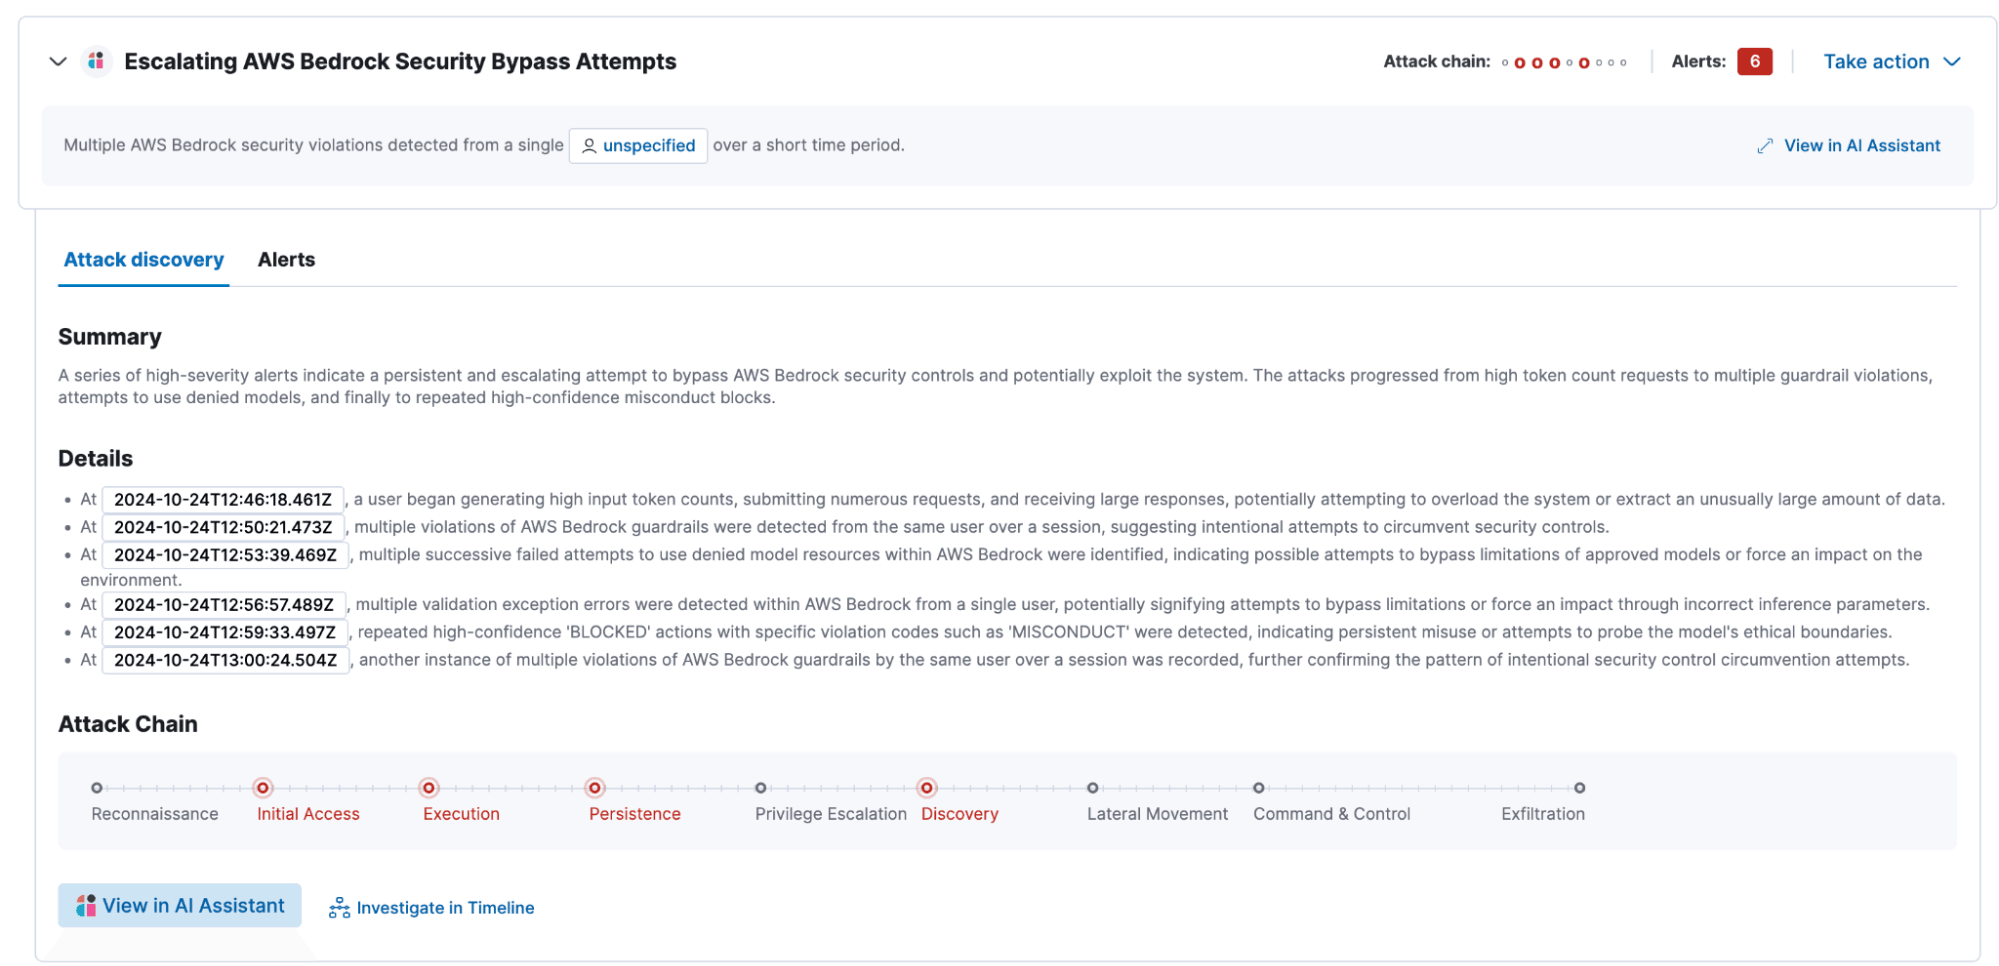Click the unspecified user badge
This screenshot has height=966, width=1999.
tap(638, 146)
